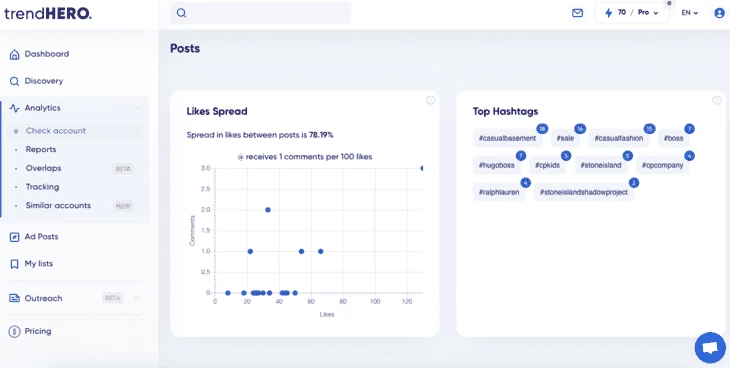Click the #casualbasement hashtag
This screenshot has height=368, width=730.
point(507,138)
